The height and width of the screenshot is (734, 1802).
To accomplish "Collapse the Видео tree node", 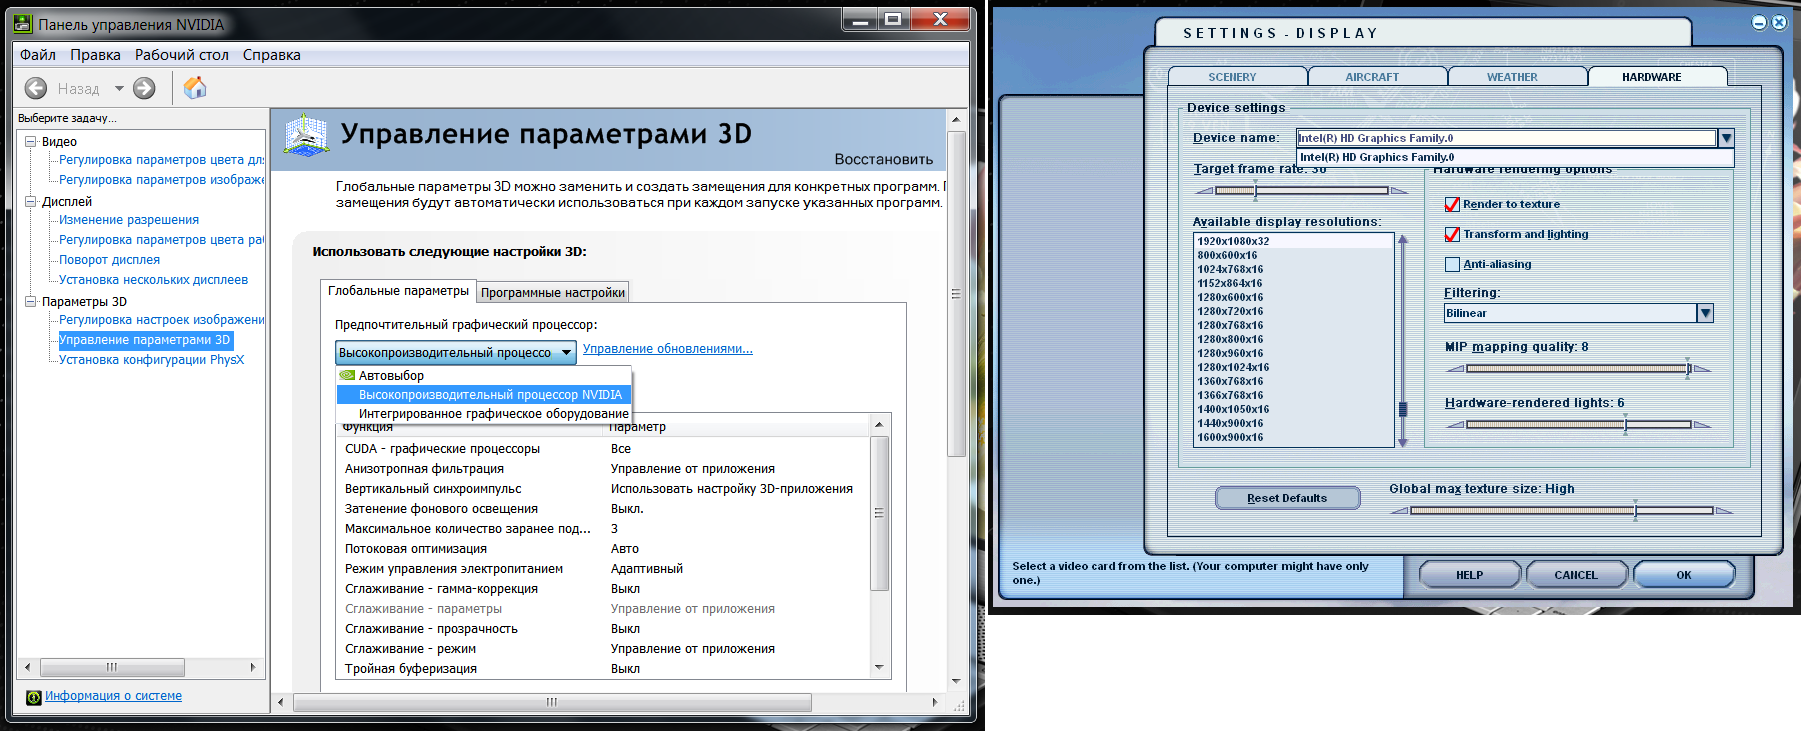I will coord(31,142).
